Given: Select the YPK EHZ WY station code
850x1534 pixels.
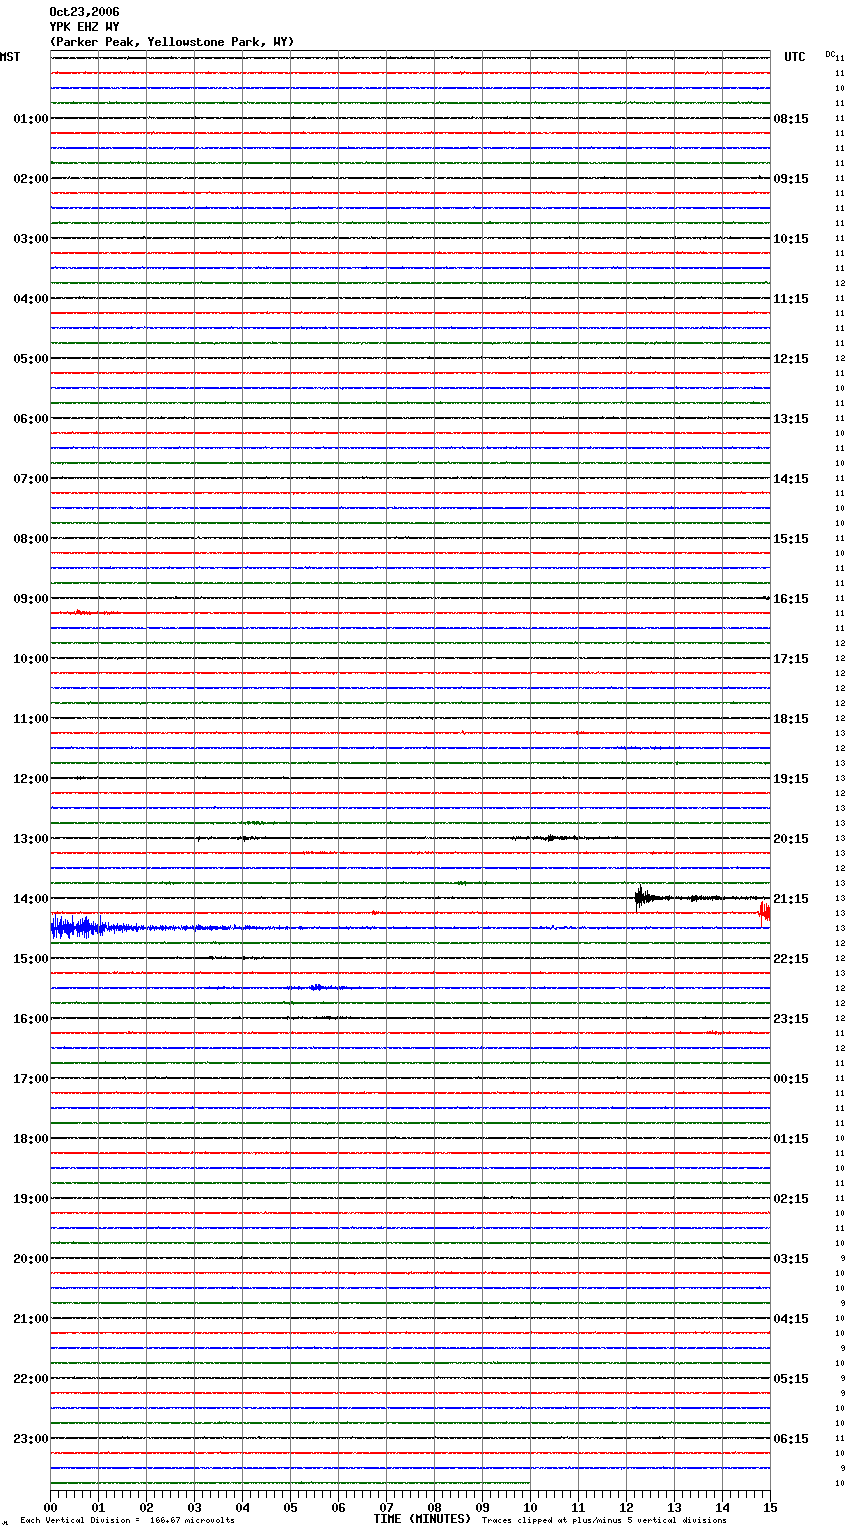Looking at the screenshot, I should pos(84,27).
